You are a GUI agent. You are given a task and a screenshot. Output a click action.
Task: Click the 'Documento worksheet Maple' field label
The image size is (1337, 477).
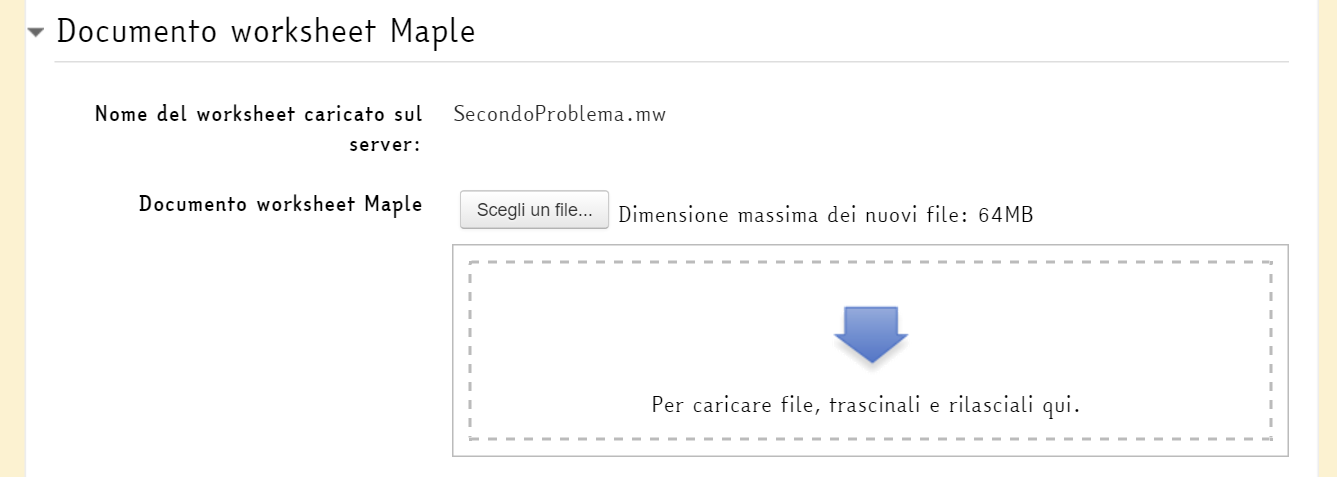pyautogui.click(x=281, y=204)
